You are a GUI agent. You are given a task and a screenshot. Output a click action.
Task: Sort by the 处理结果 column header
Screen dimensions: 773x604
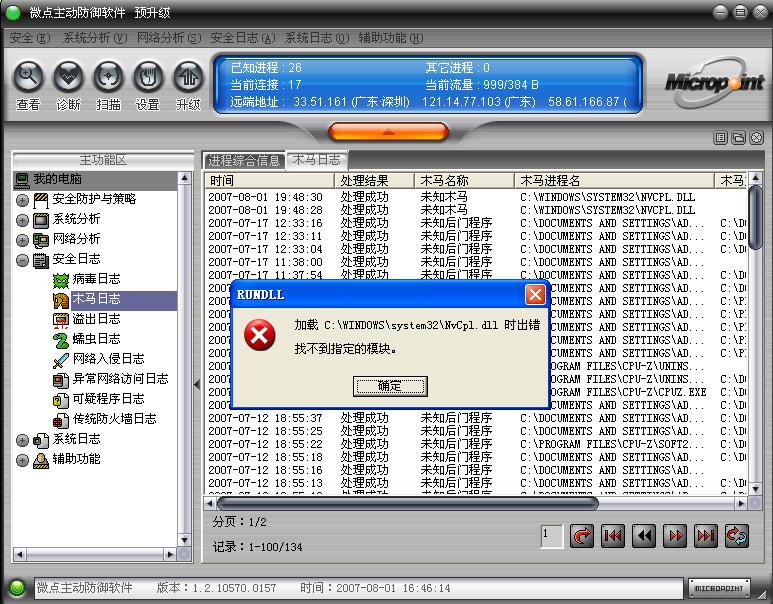[x=374, y=180]
